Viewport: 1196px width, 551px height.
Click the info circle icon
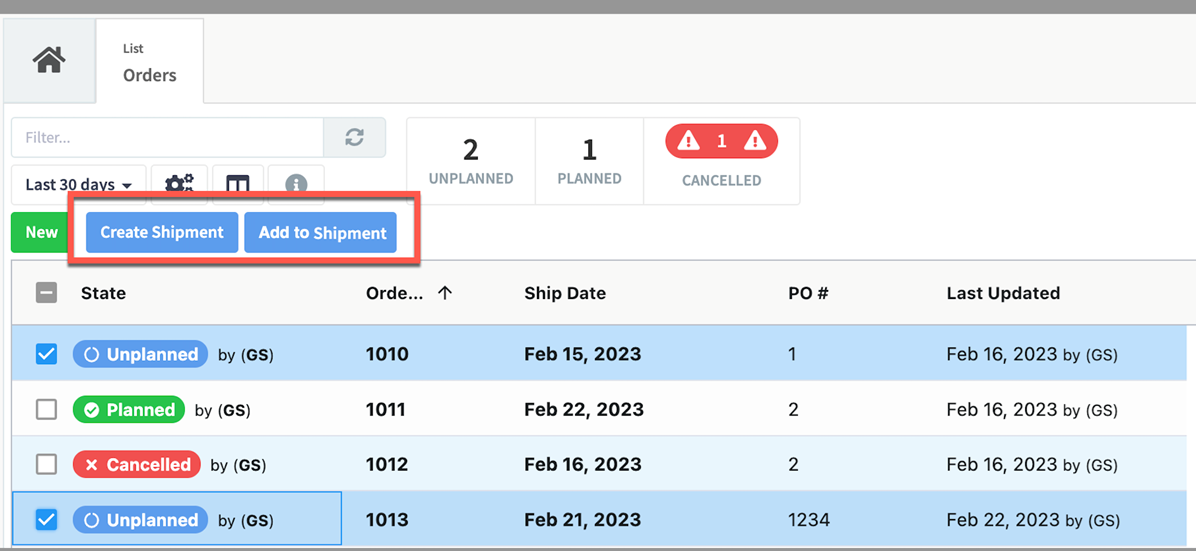pos(296,185)
